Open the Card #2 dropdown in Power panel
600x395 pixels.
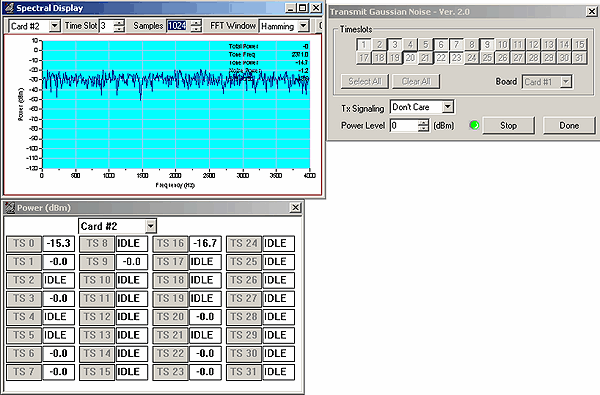pos(151,226)
